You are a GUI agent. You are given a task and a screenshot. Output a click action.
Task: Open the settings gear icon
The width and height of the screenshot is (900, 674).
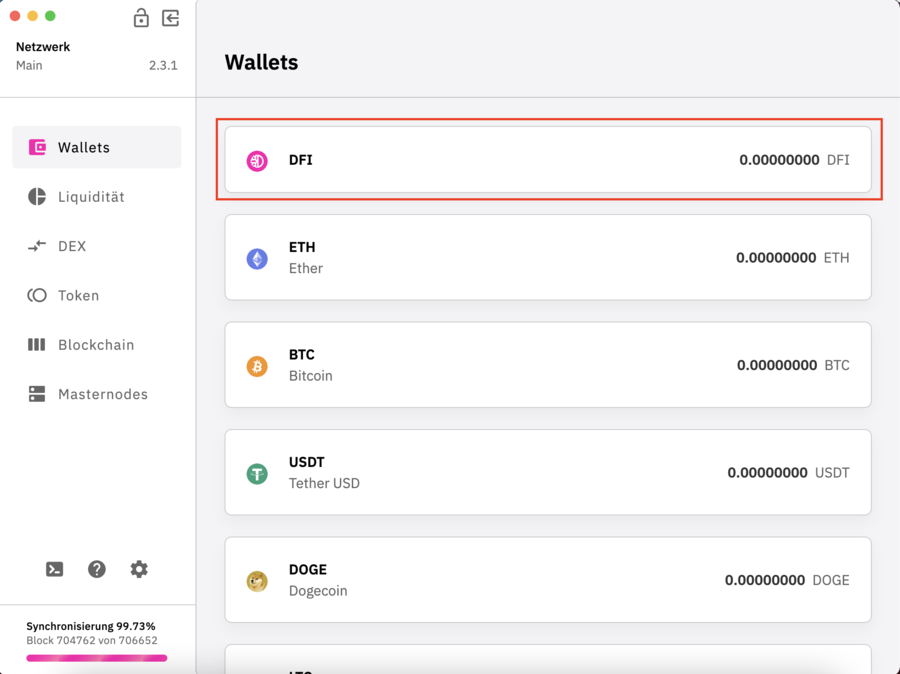138,568
